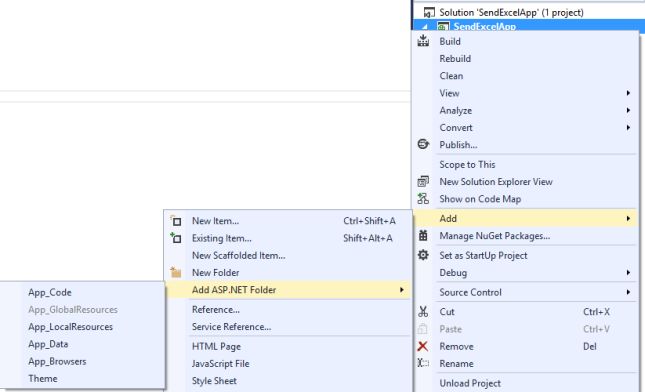Click the Ctrl+V shortcut text
This screenshot has height=392, width=645.
[596, 329]
